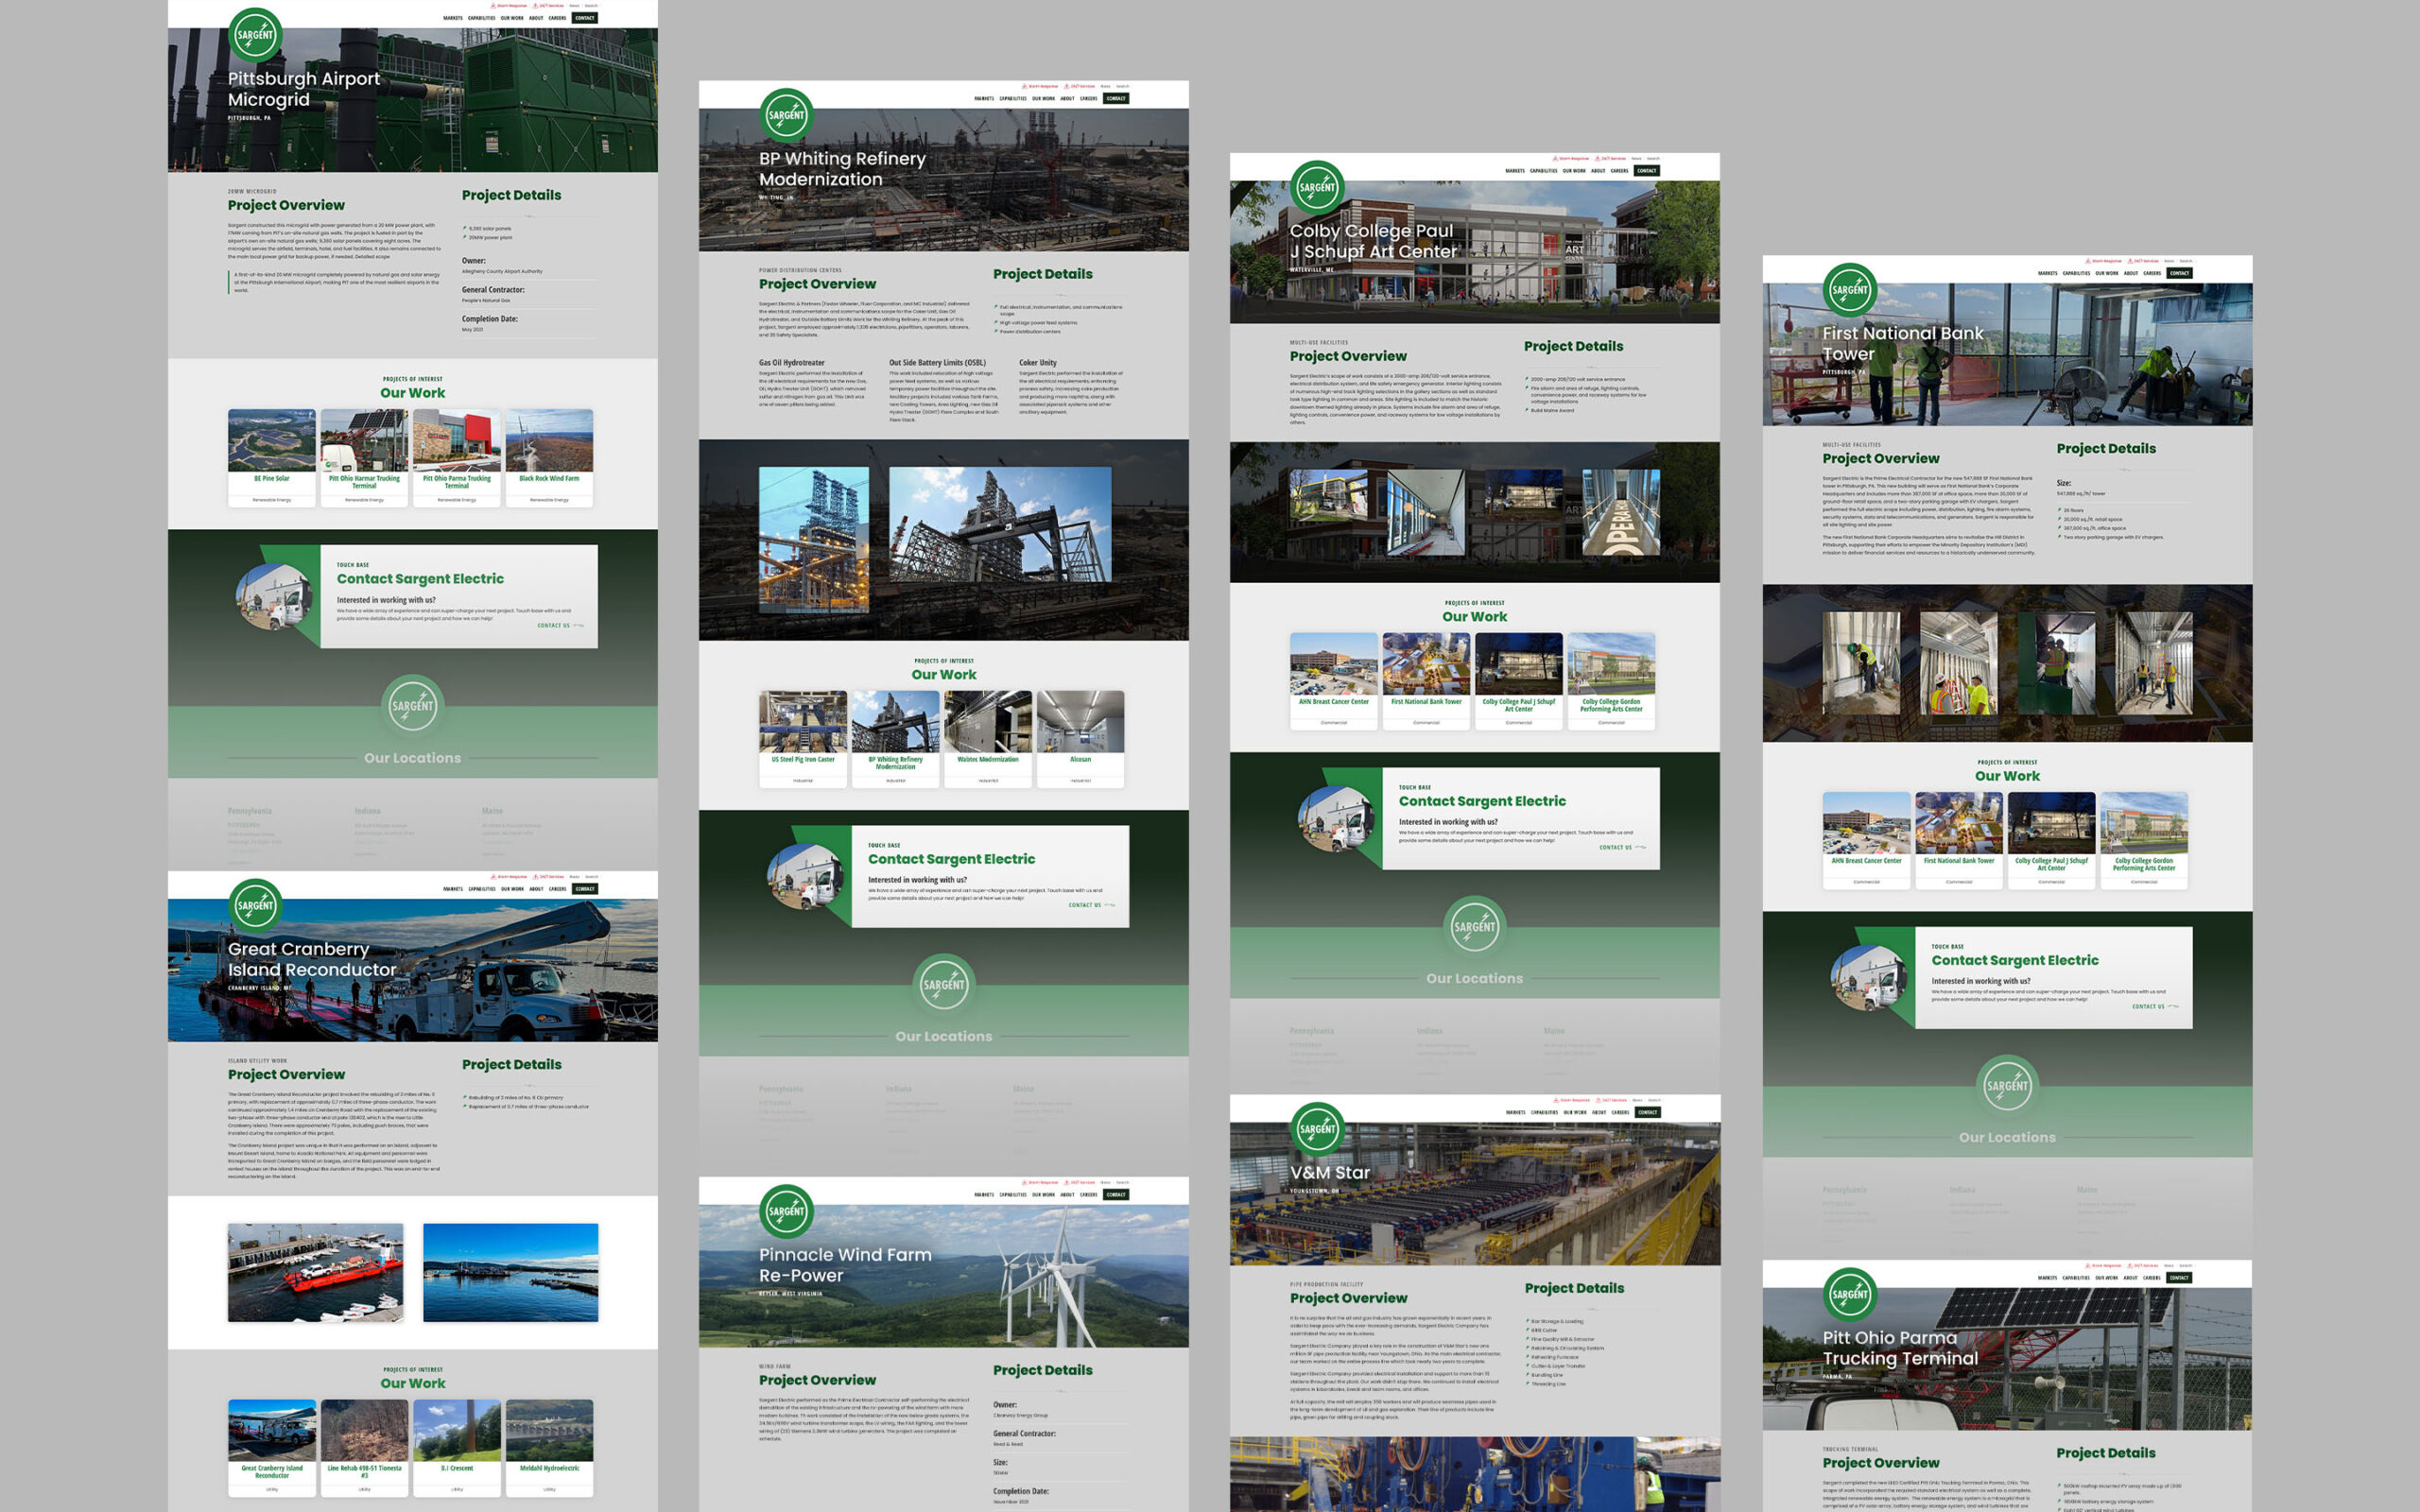Open Line Rehab 498-51 Tionesta card
This screenshot has height=1512, width=2420.
click(x=364, y=1447)
